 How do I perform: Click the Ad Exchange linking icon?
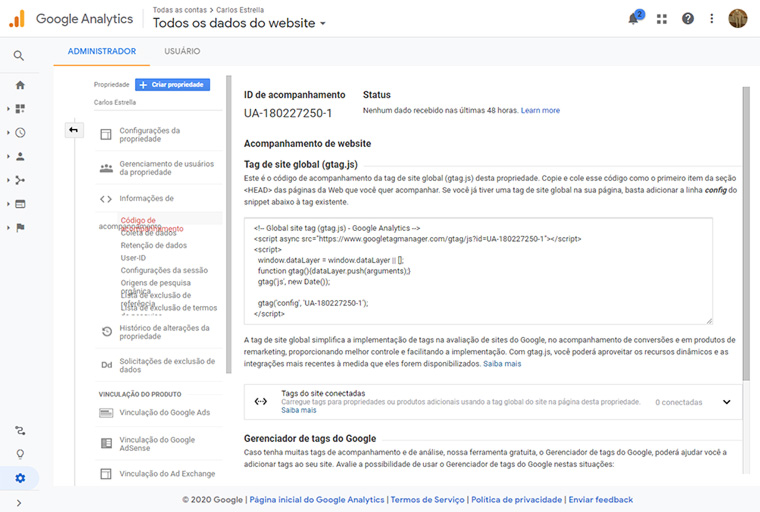(106, 474)
